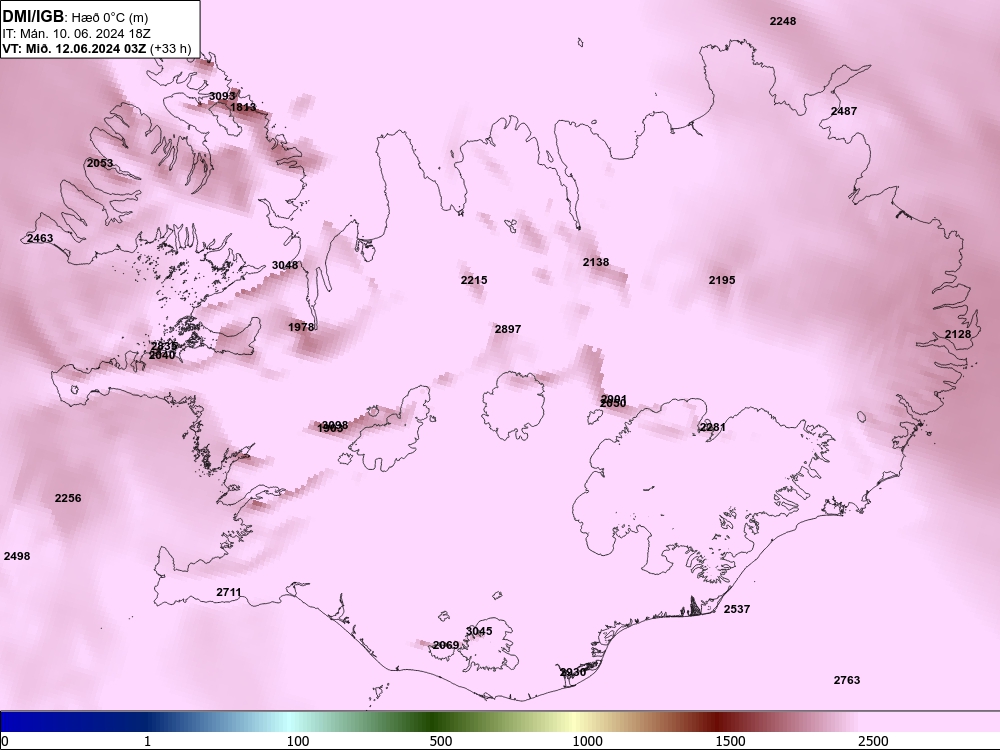Click the 2256 value over the sea
This screenshot has height=750, width=1000.
pos(68,498)
